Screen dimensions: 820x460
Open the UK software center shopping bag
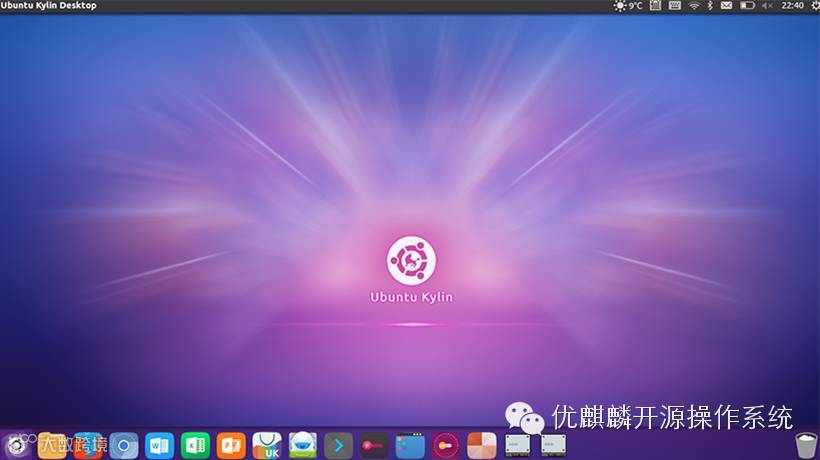tap(267, 446)
